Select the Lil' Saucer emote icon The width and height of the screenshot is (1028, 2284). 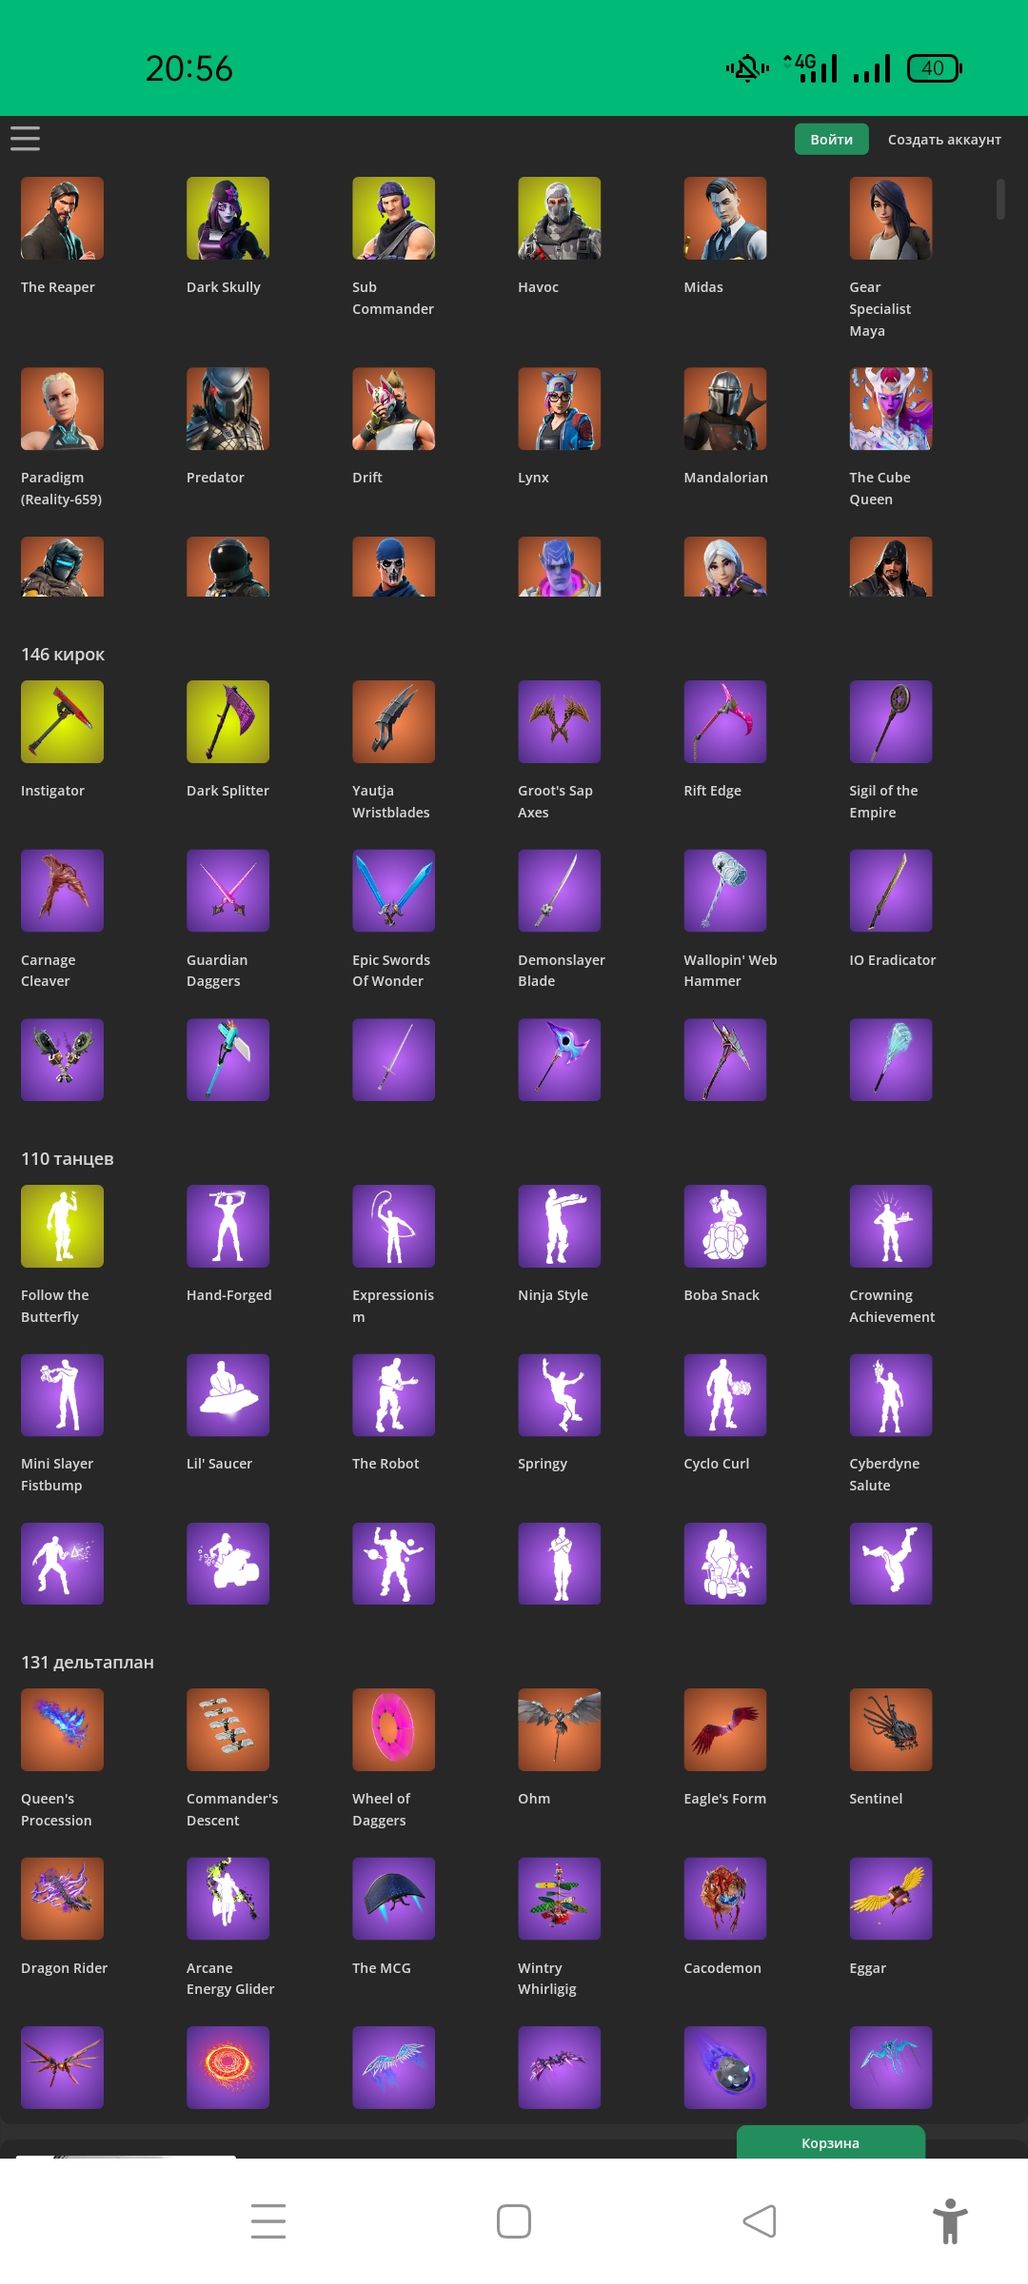(228, 1395)
